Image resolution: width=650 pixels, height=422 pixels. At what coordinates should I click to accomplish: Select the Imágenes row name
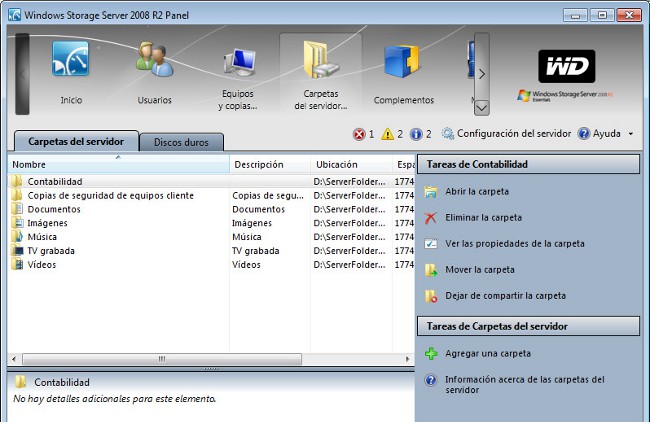click(47, 223)
